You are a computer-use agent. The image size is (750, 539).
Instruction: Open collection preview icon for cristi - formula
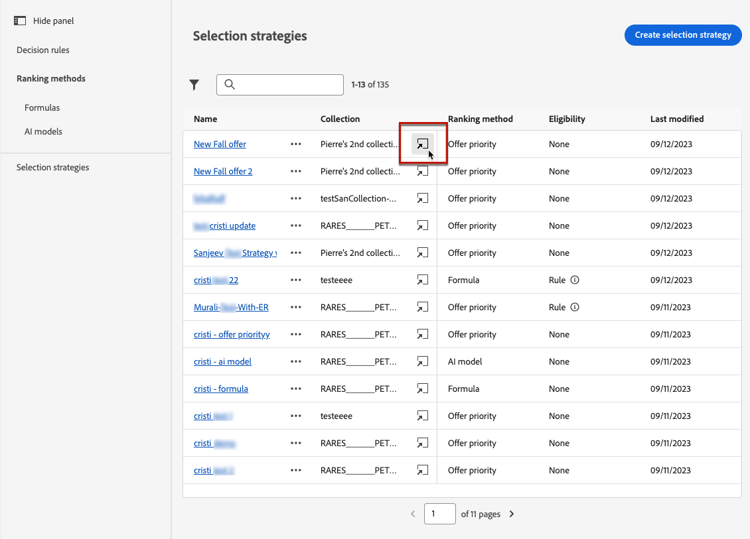[423, 389]
